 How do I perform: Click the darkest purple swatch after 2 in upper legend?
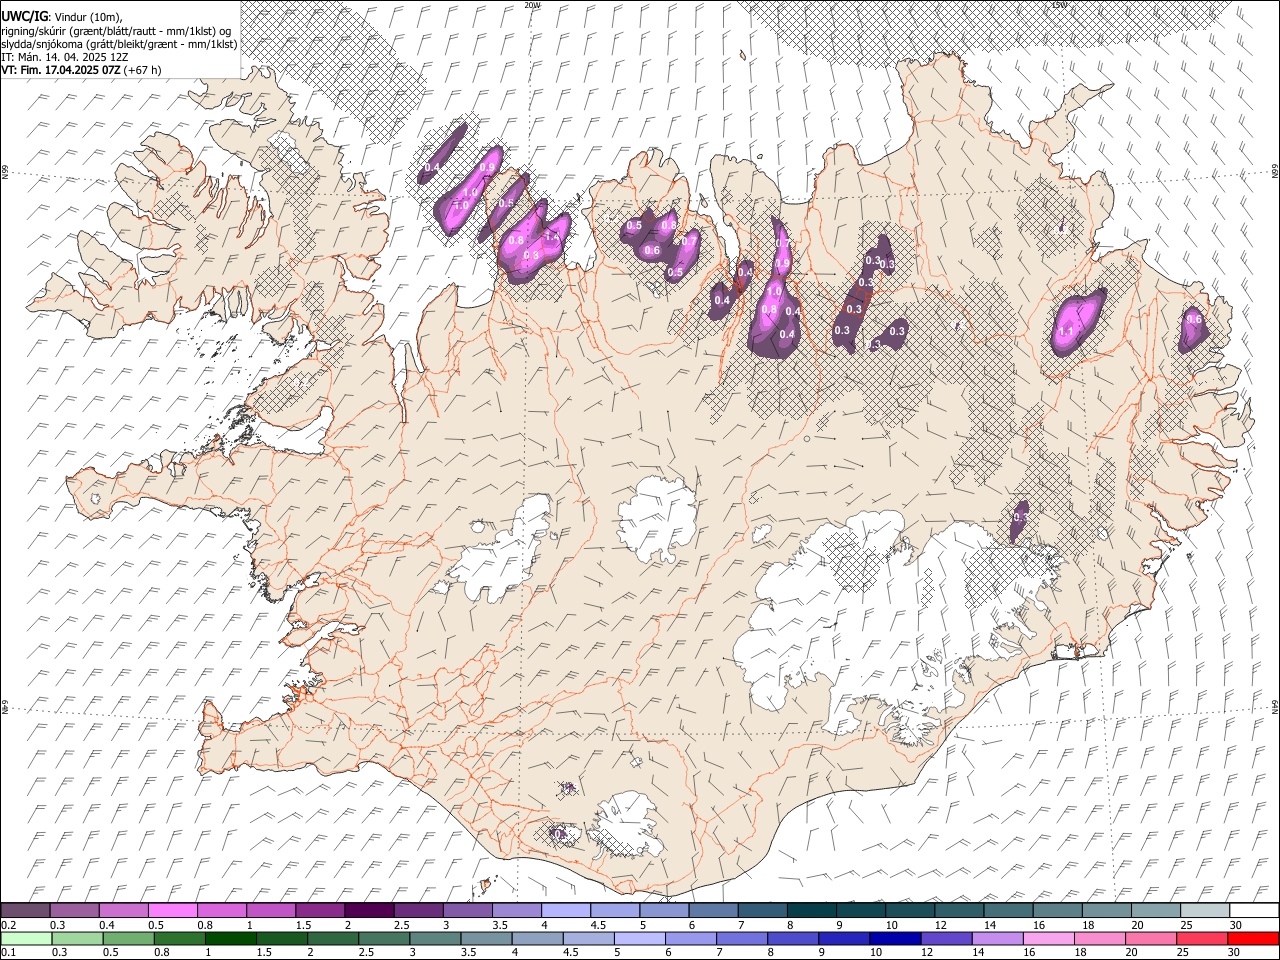(x=368, y=911)
